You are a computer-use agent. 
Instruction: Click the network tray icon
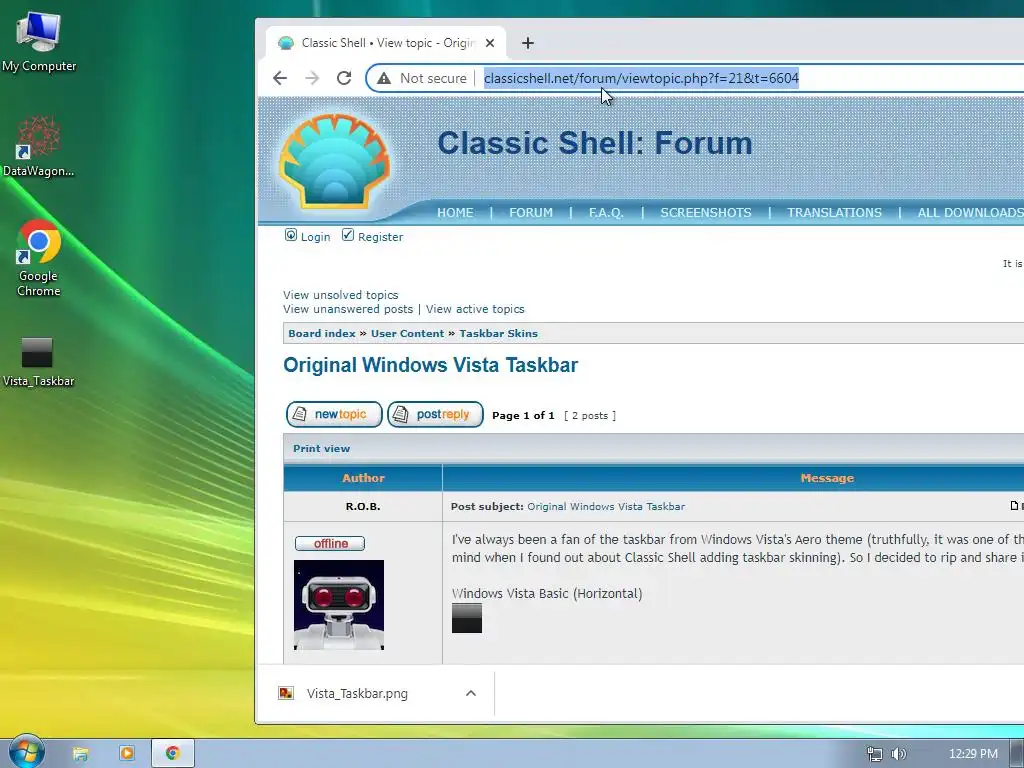[874, 754]
